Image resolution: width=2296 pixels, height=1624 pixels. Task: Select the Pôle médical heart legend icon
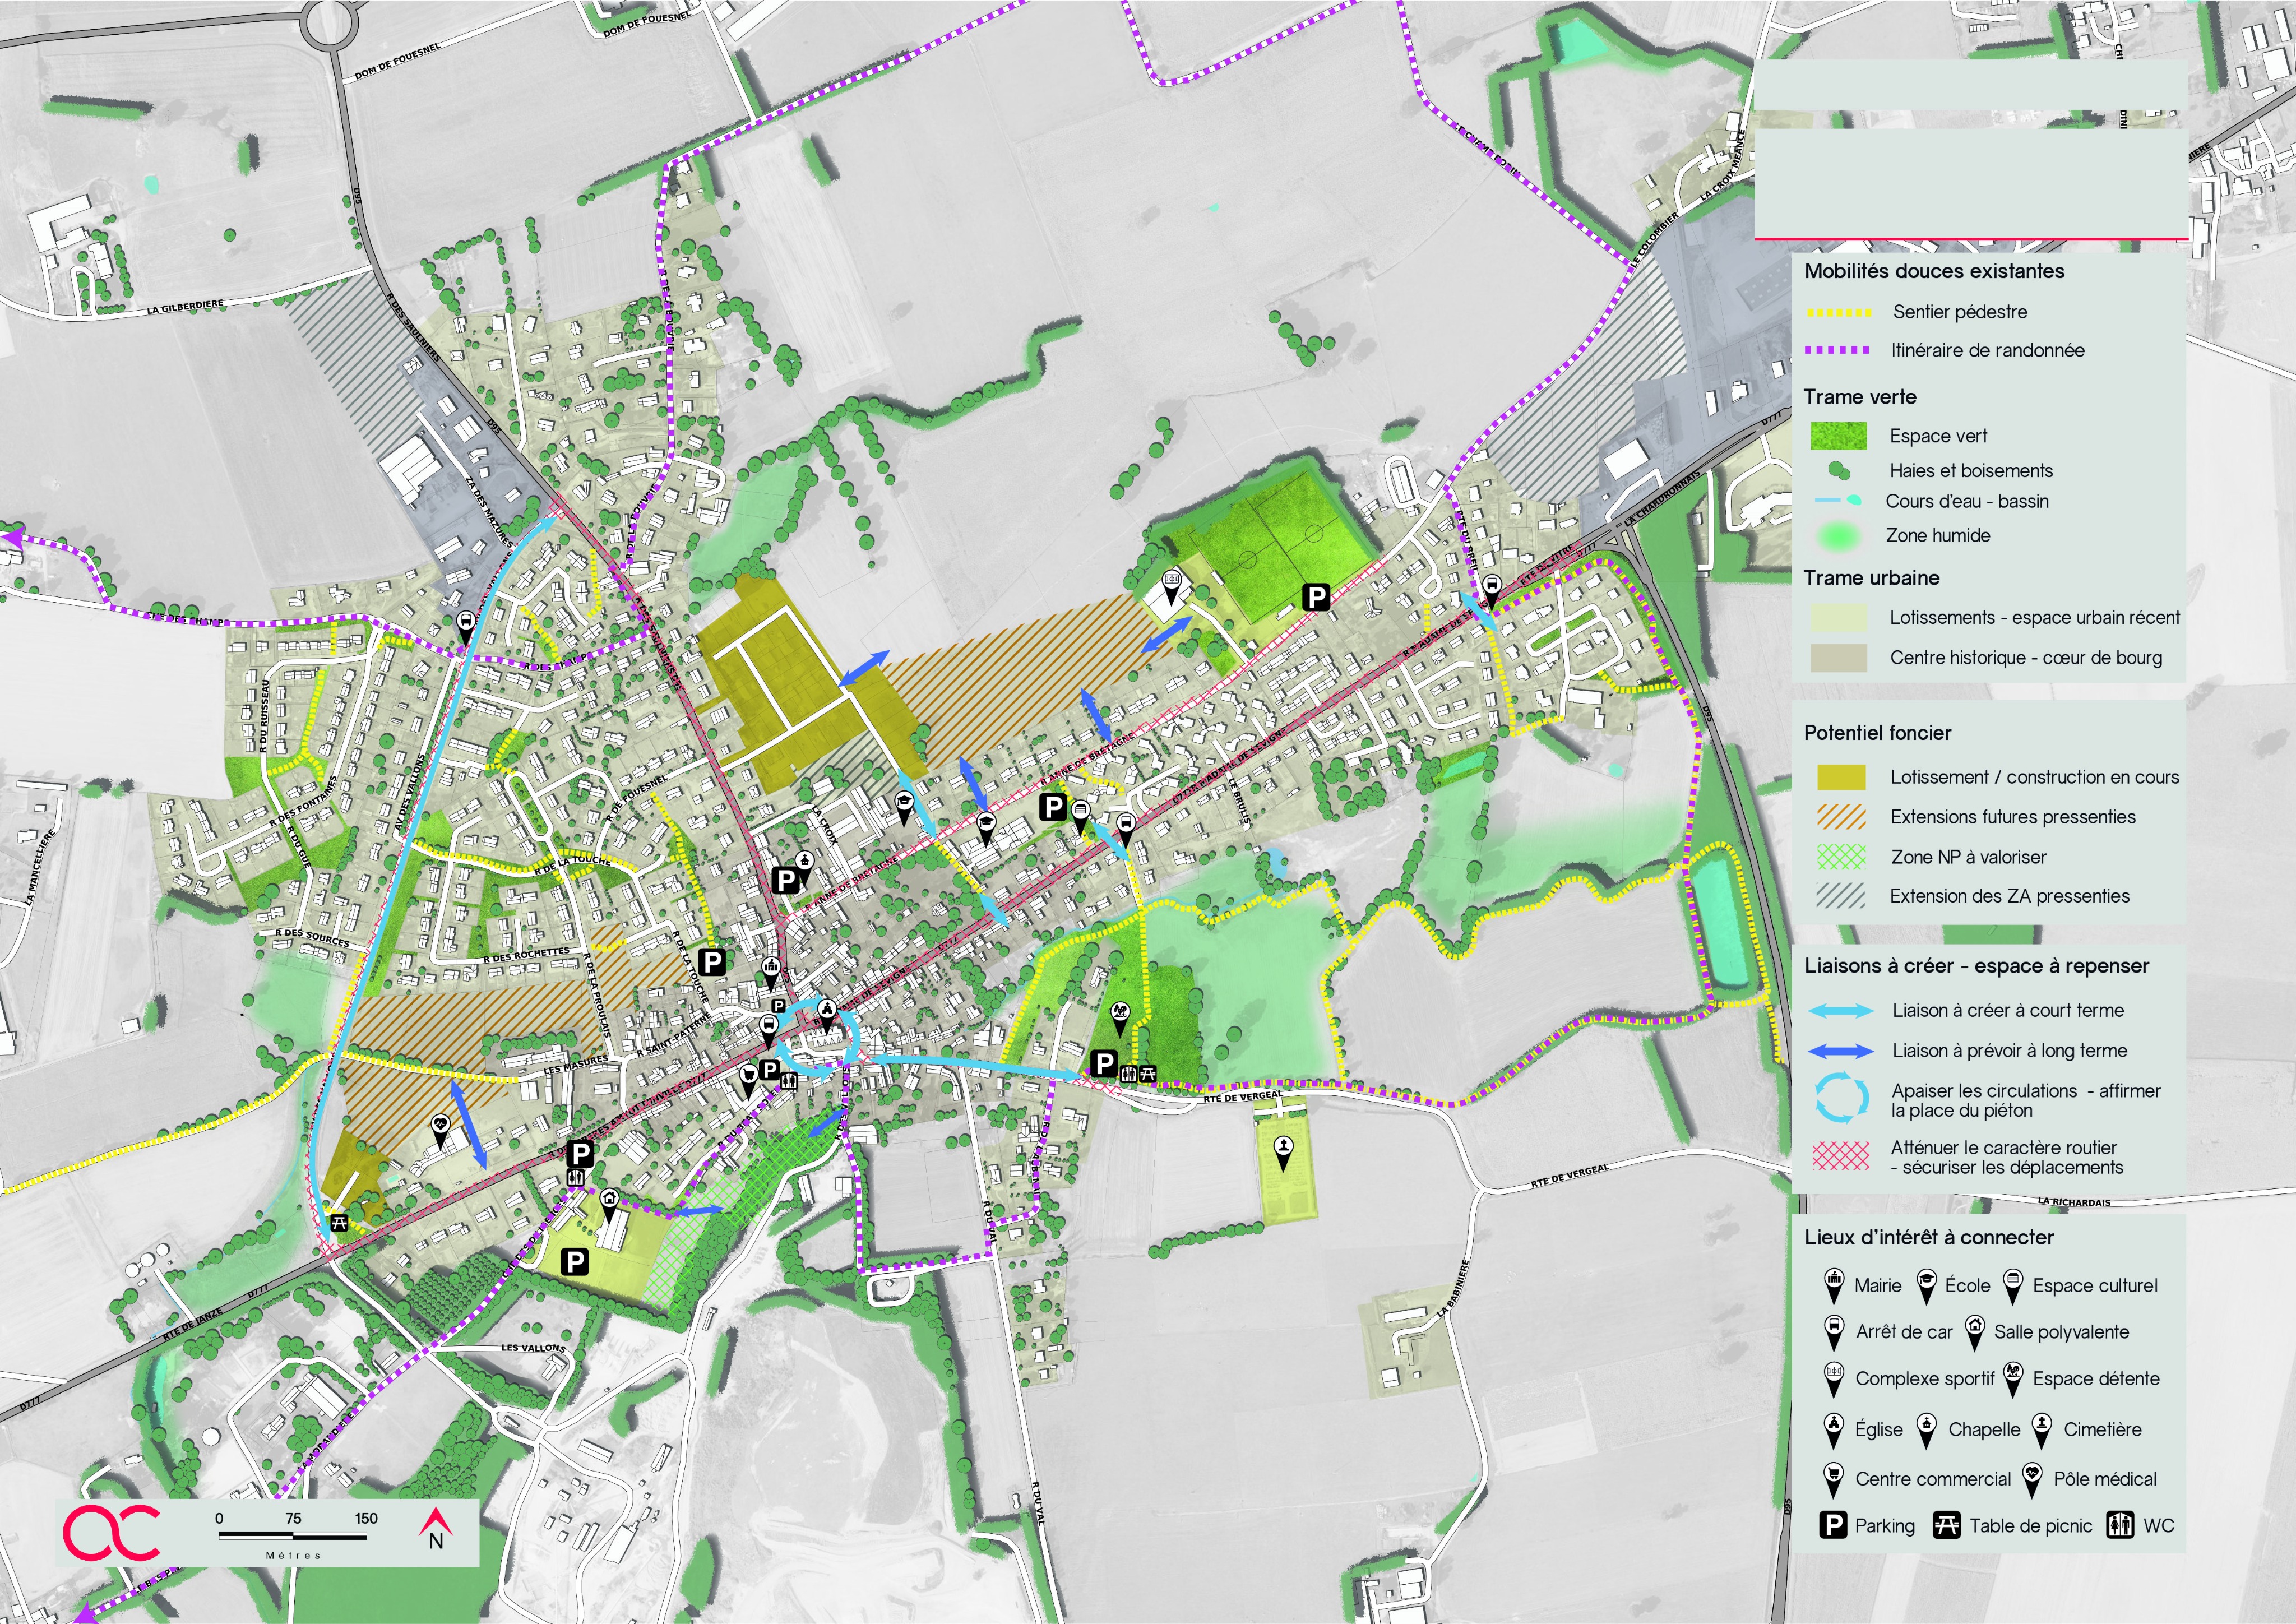[2032, 1478]
